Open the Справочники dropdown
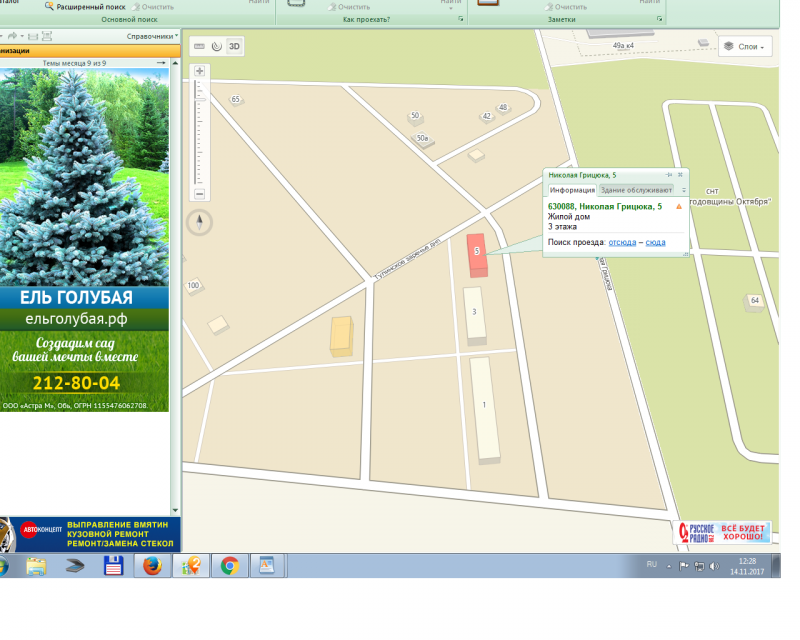Image resolution: width=800 pixels, height=640 pixels. pyautogui.click(x=152, y=36)
